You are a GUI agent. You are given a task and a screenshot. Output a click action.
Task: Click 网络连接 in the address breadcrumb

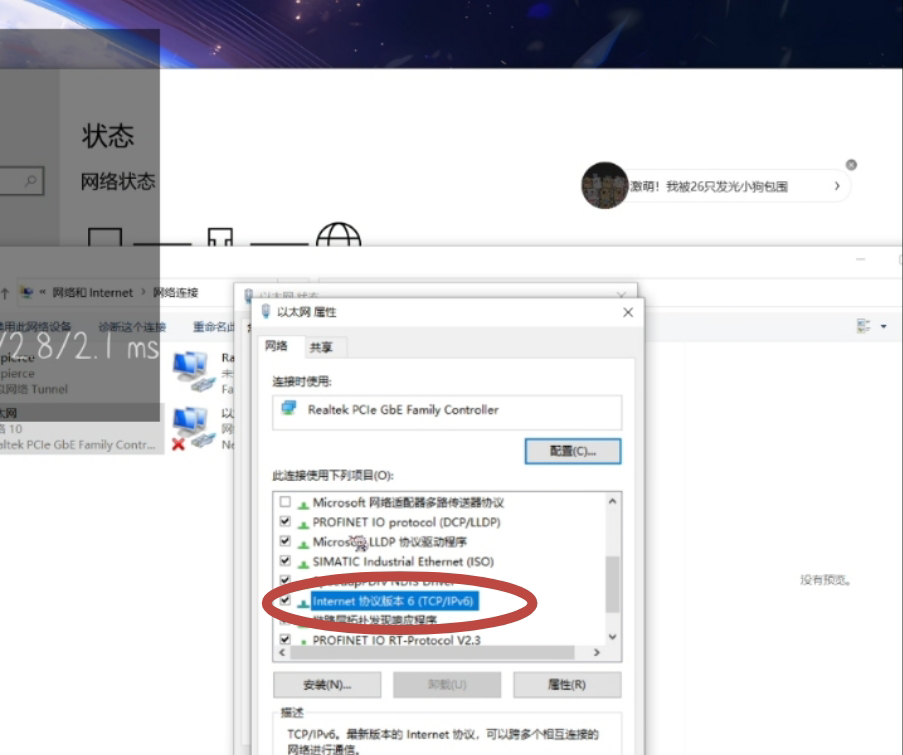tap(176, 293)
